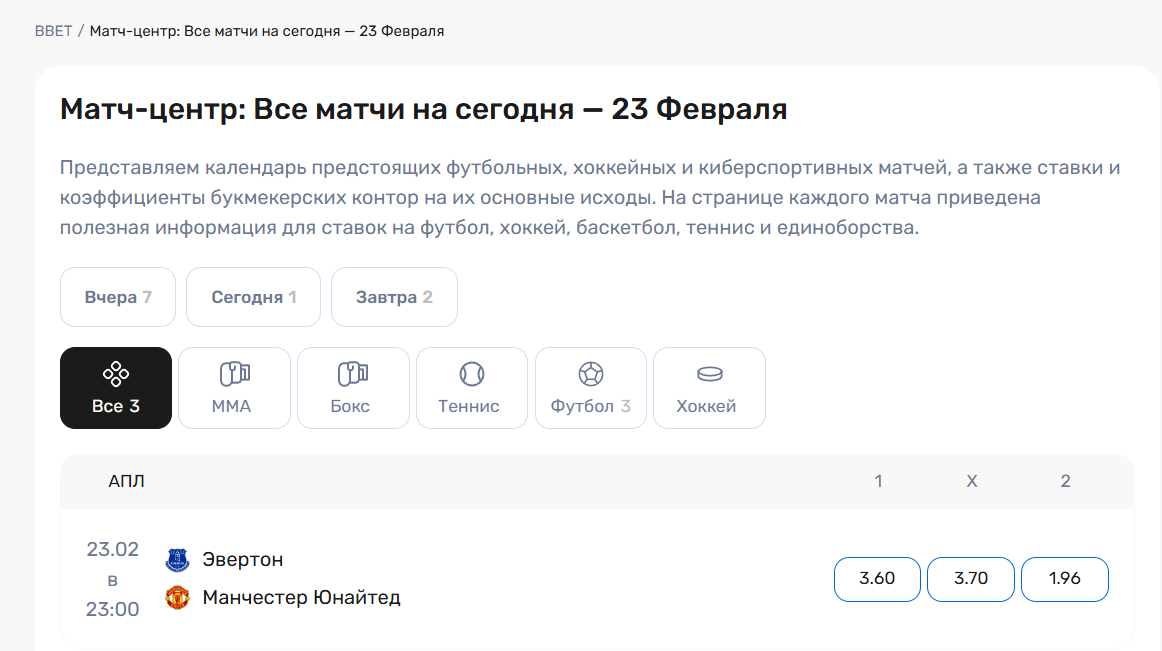
Task: Toggle the Вчера 7 day filter
Action: point(117,296)
